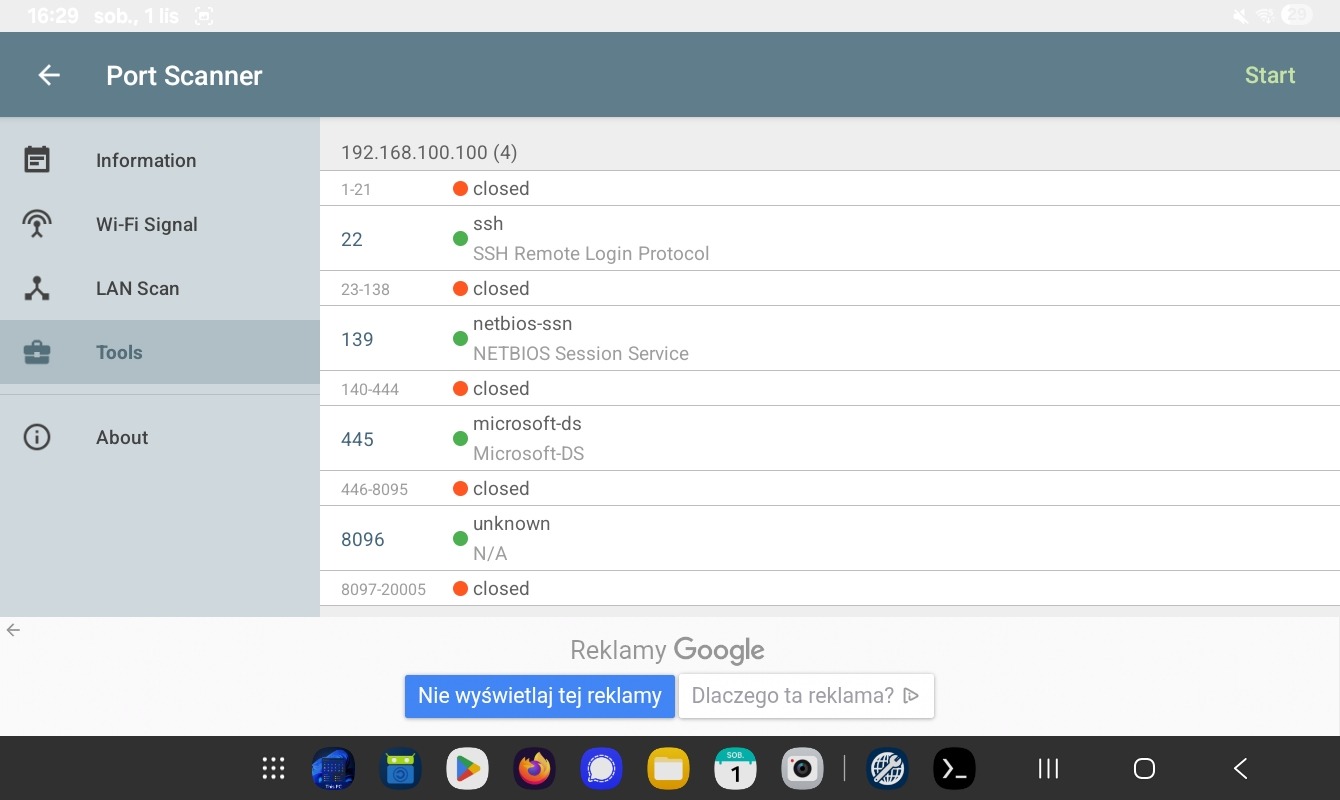Select port 139 netbios-ssn entry
The image size is (1340, 800).
(x=828, y=339)
